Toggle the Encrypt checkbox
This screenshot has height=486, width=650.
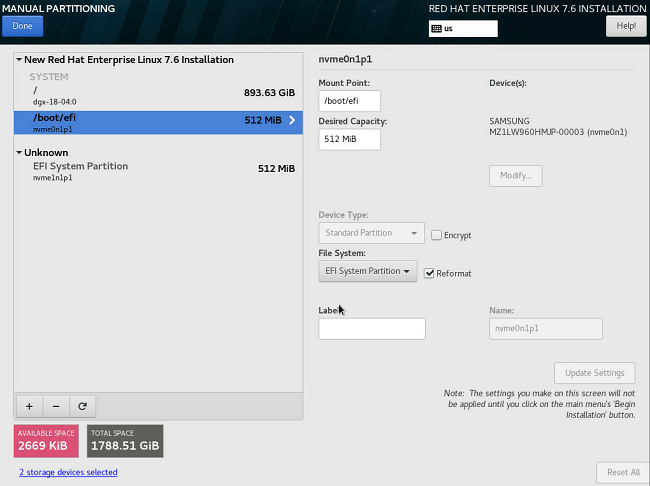click(436, 235)
